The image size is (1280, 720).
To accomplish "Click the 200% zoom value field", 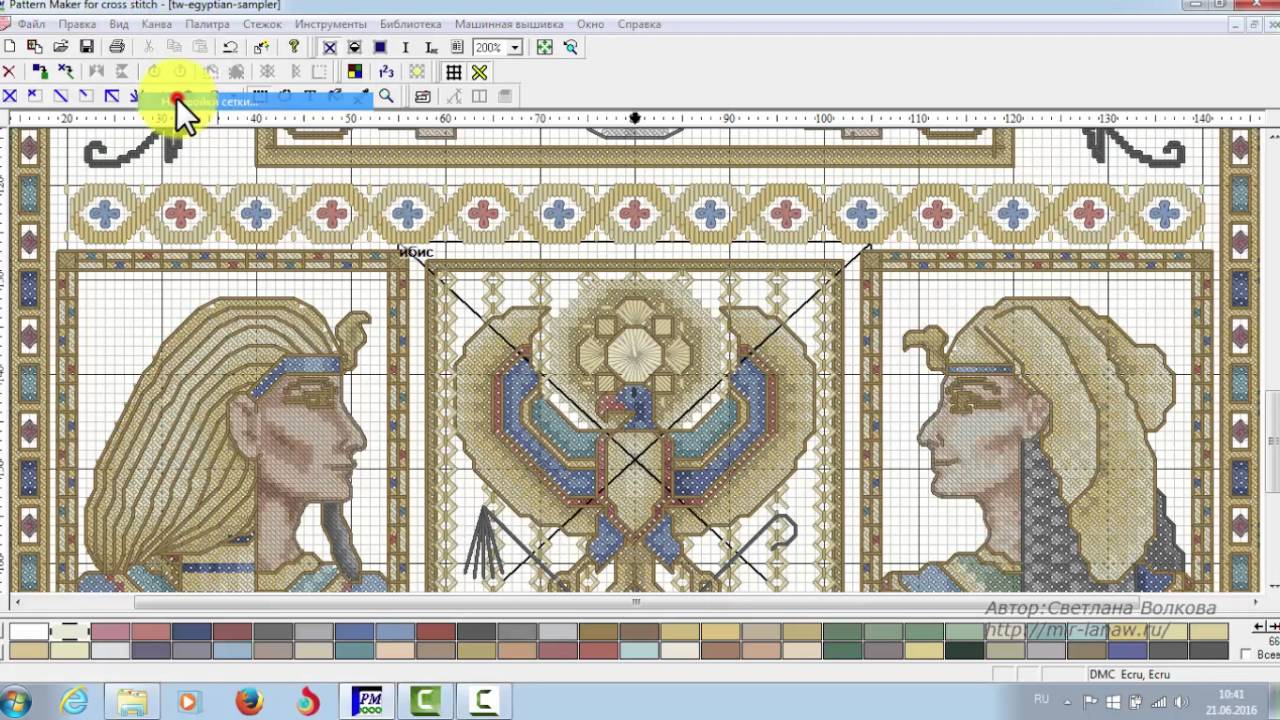I will tap(490, 47).
